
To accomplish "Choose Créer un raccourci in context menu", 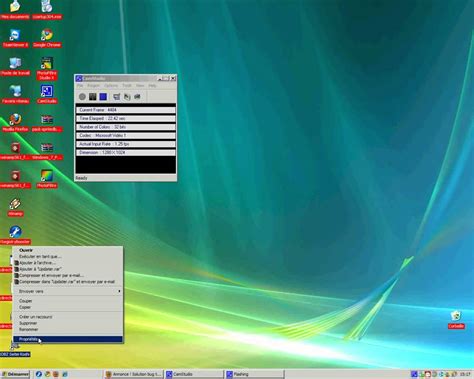I will coord(68,317).
